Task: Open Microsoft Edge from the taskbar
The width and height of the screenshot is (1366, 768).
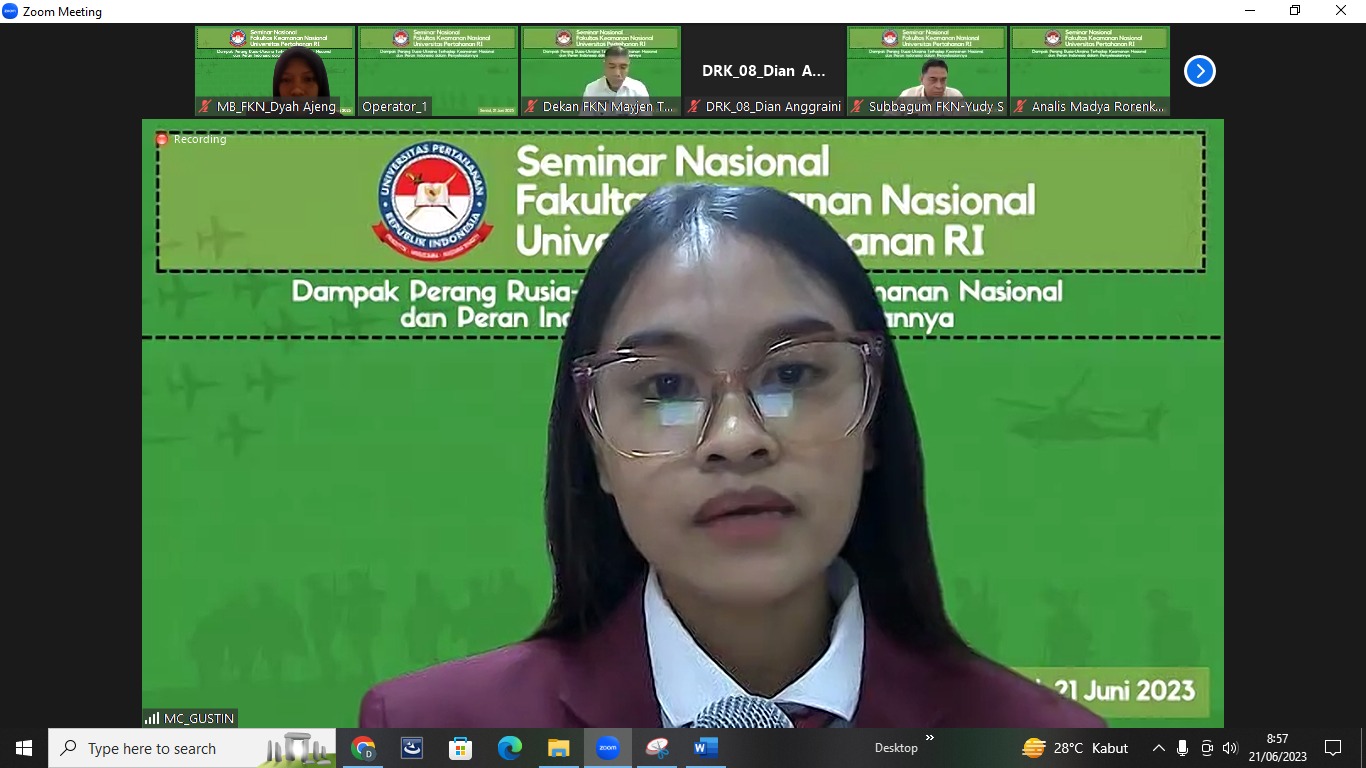Action: [510, 748]
